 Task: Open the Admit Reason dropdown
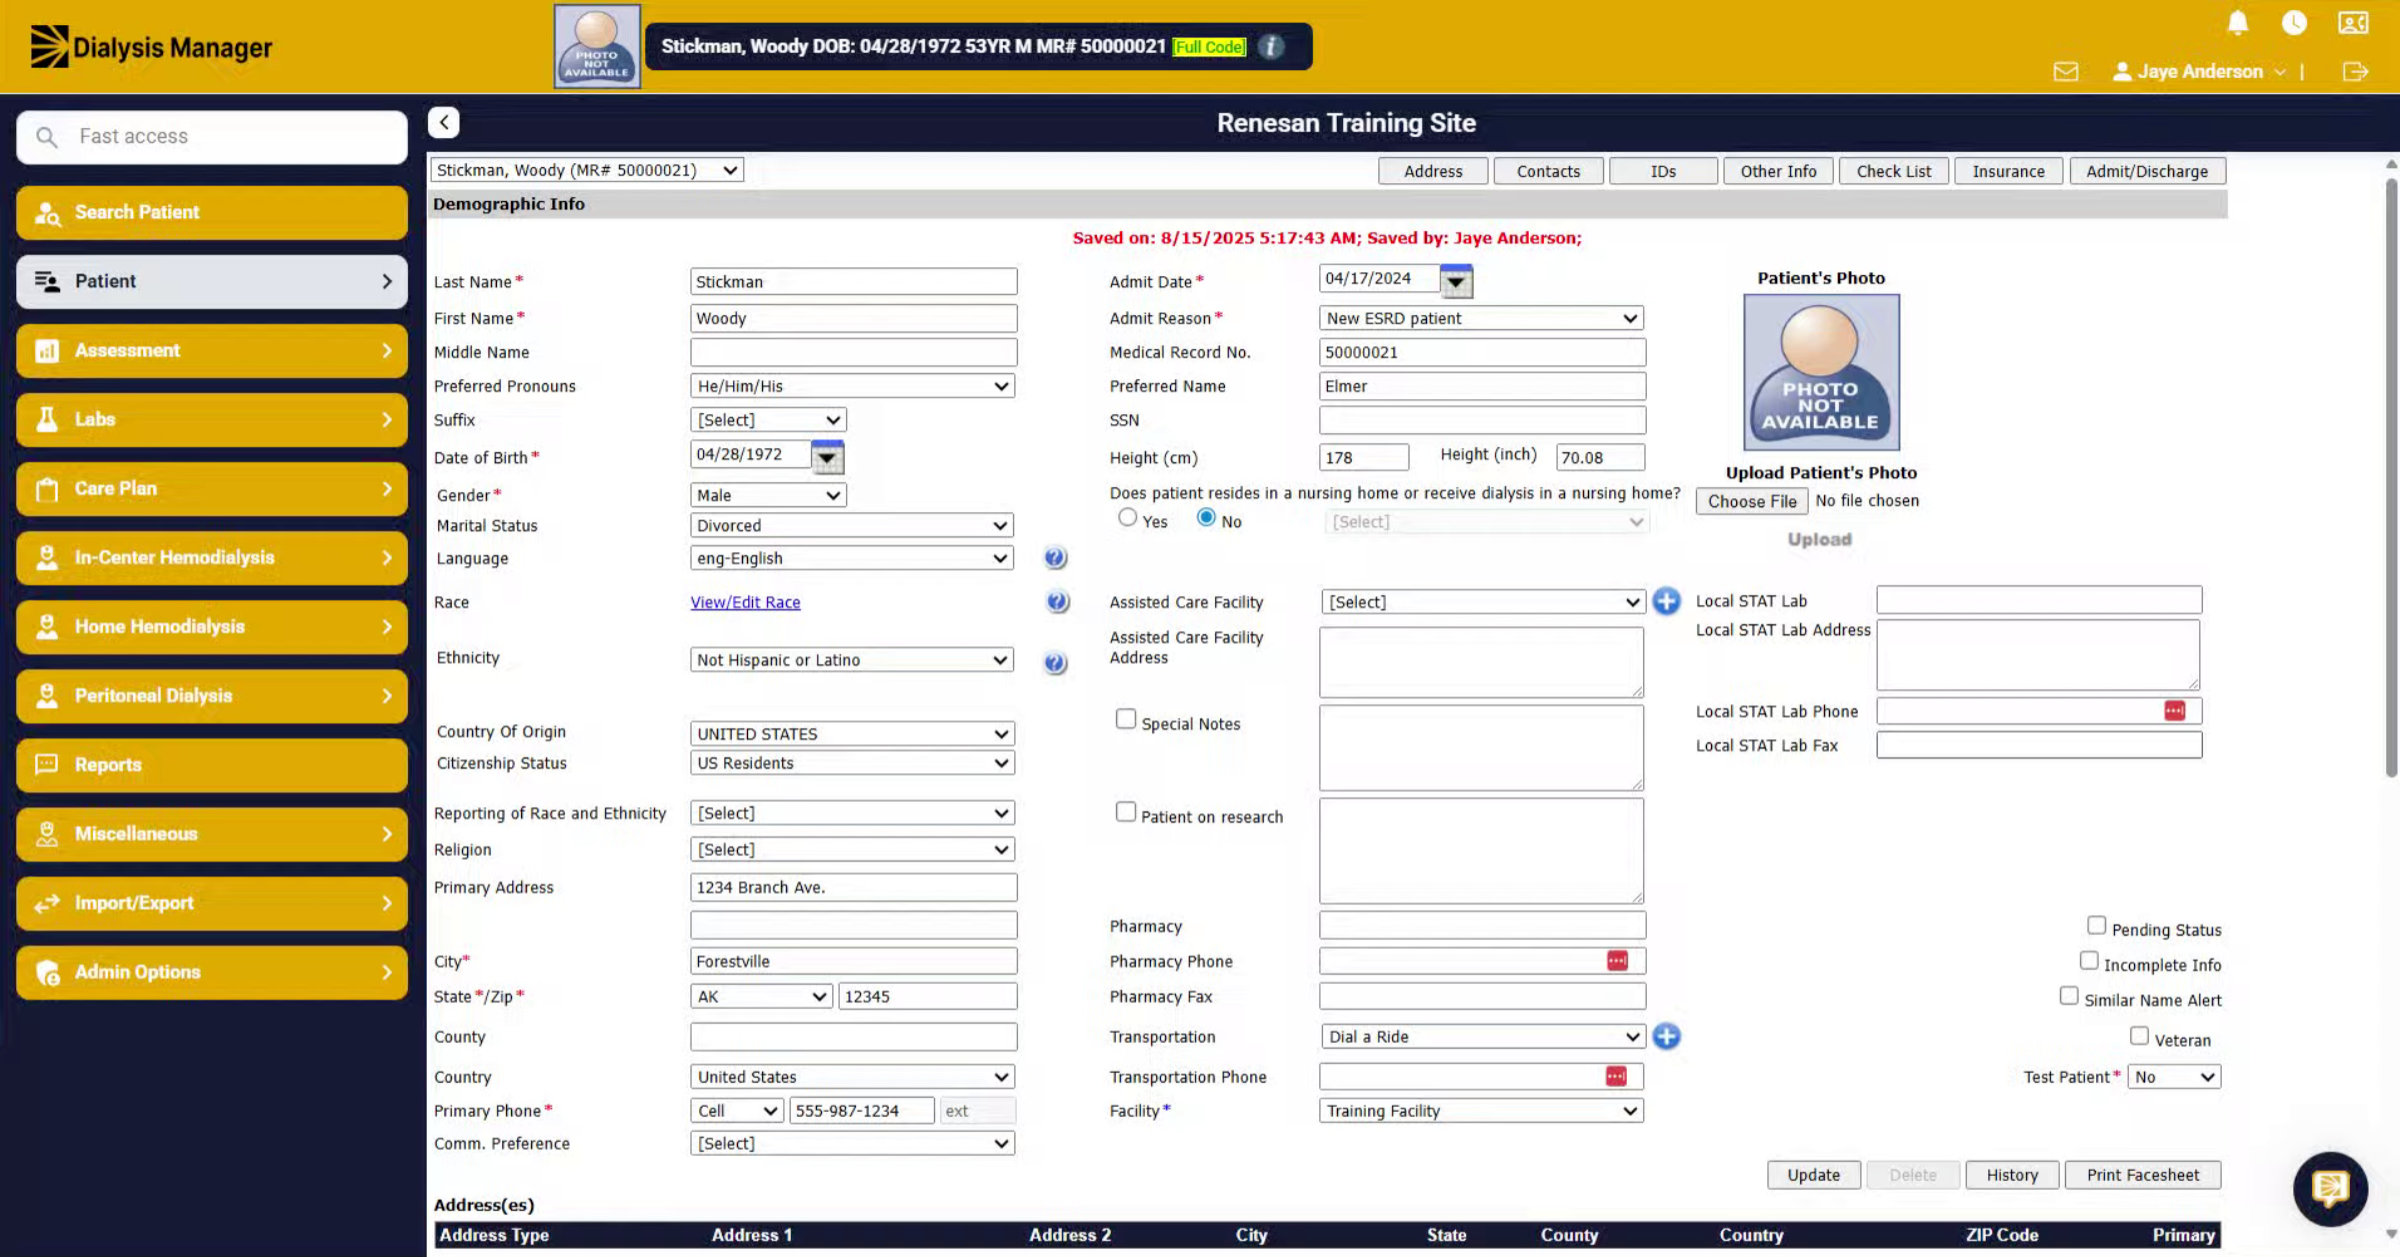[1481, 318]
